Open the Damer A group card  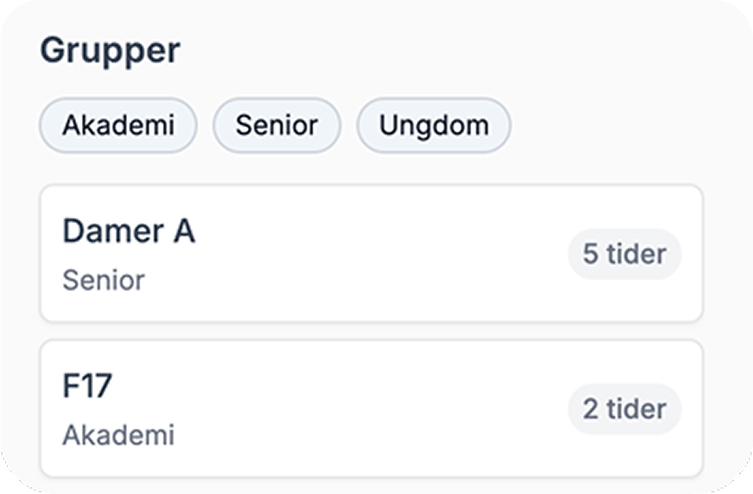pyautogui.click(x=371, y=254)
